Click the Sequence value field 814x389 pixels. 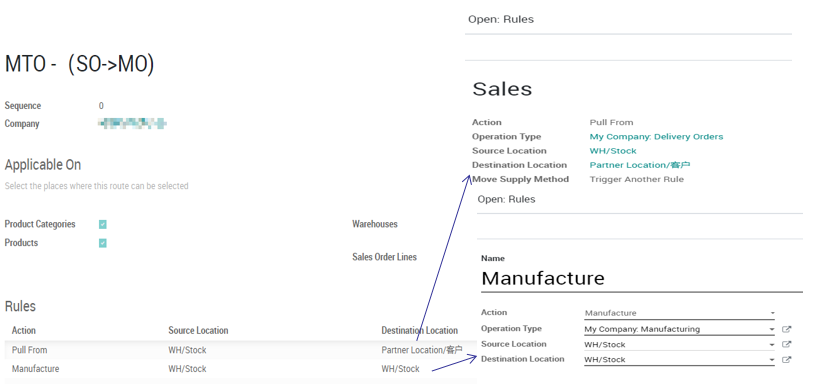101,106
